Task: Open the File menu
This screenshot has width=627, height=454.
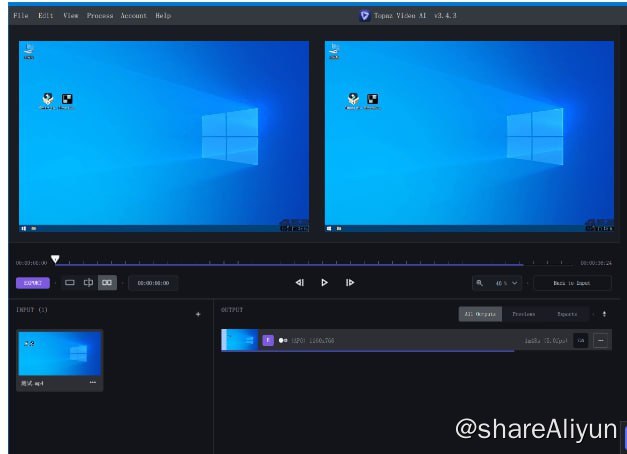Action: pyautogui.click(x=21, y=16)
